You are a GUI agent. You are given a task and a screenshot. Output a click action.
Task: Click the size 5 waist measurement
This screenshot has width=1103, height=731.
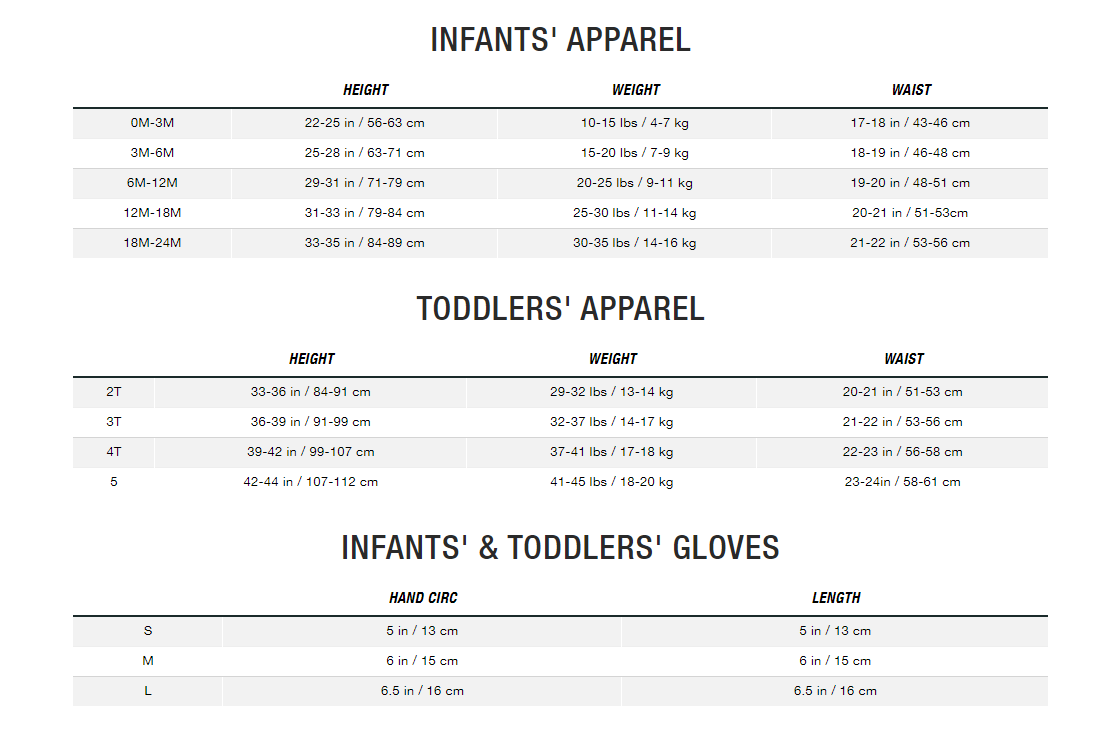[903, 482]
